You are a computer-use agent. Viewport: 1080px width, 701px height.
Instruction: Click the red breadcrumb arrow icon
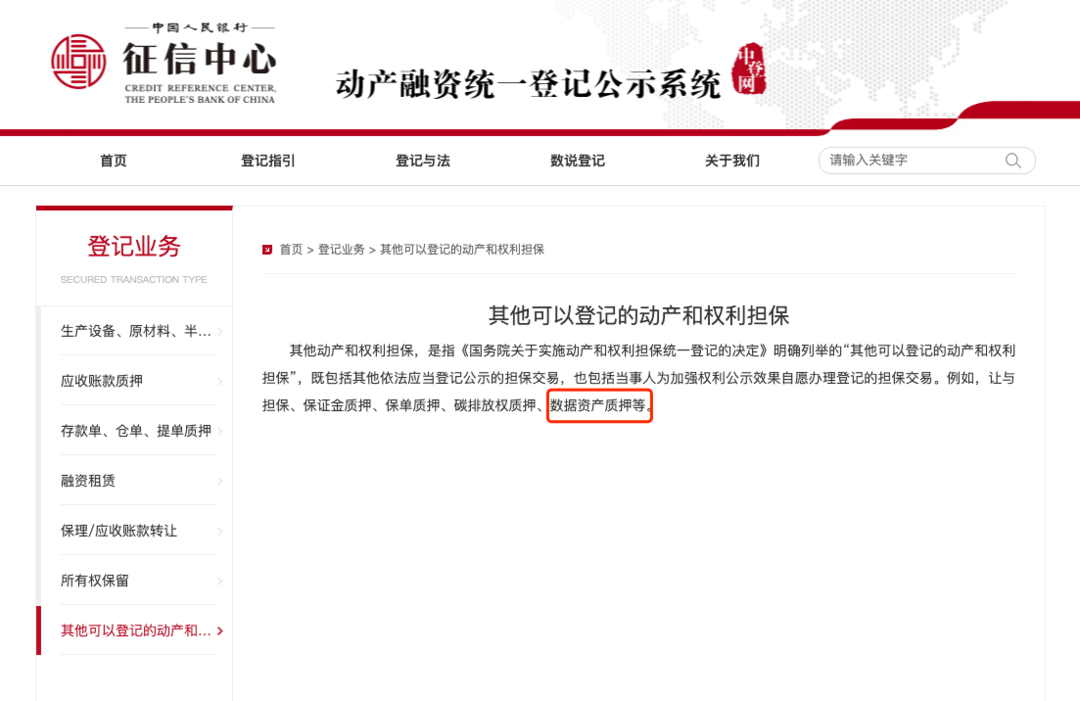click(267, 249)
